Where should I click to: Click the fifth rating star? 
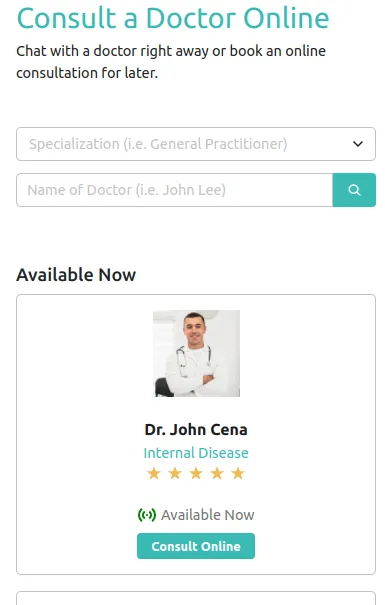tap(238, 473)
